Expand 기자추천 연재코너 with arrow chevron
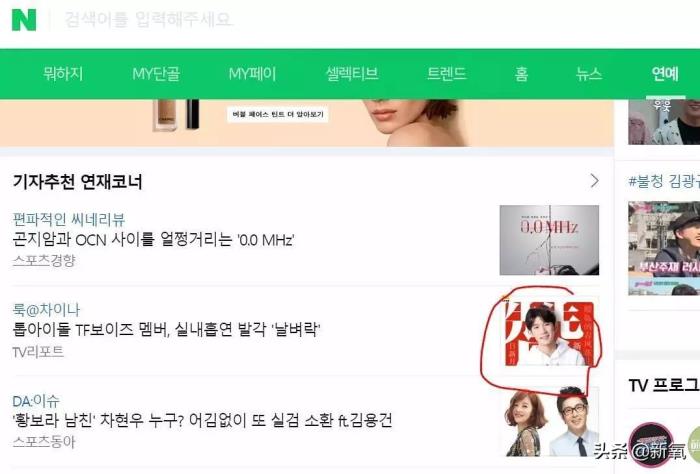Image resolution: width=700 pixels, height=474 pixels. point(594,181)
